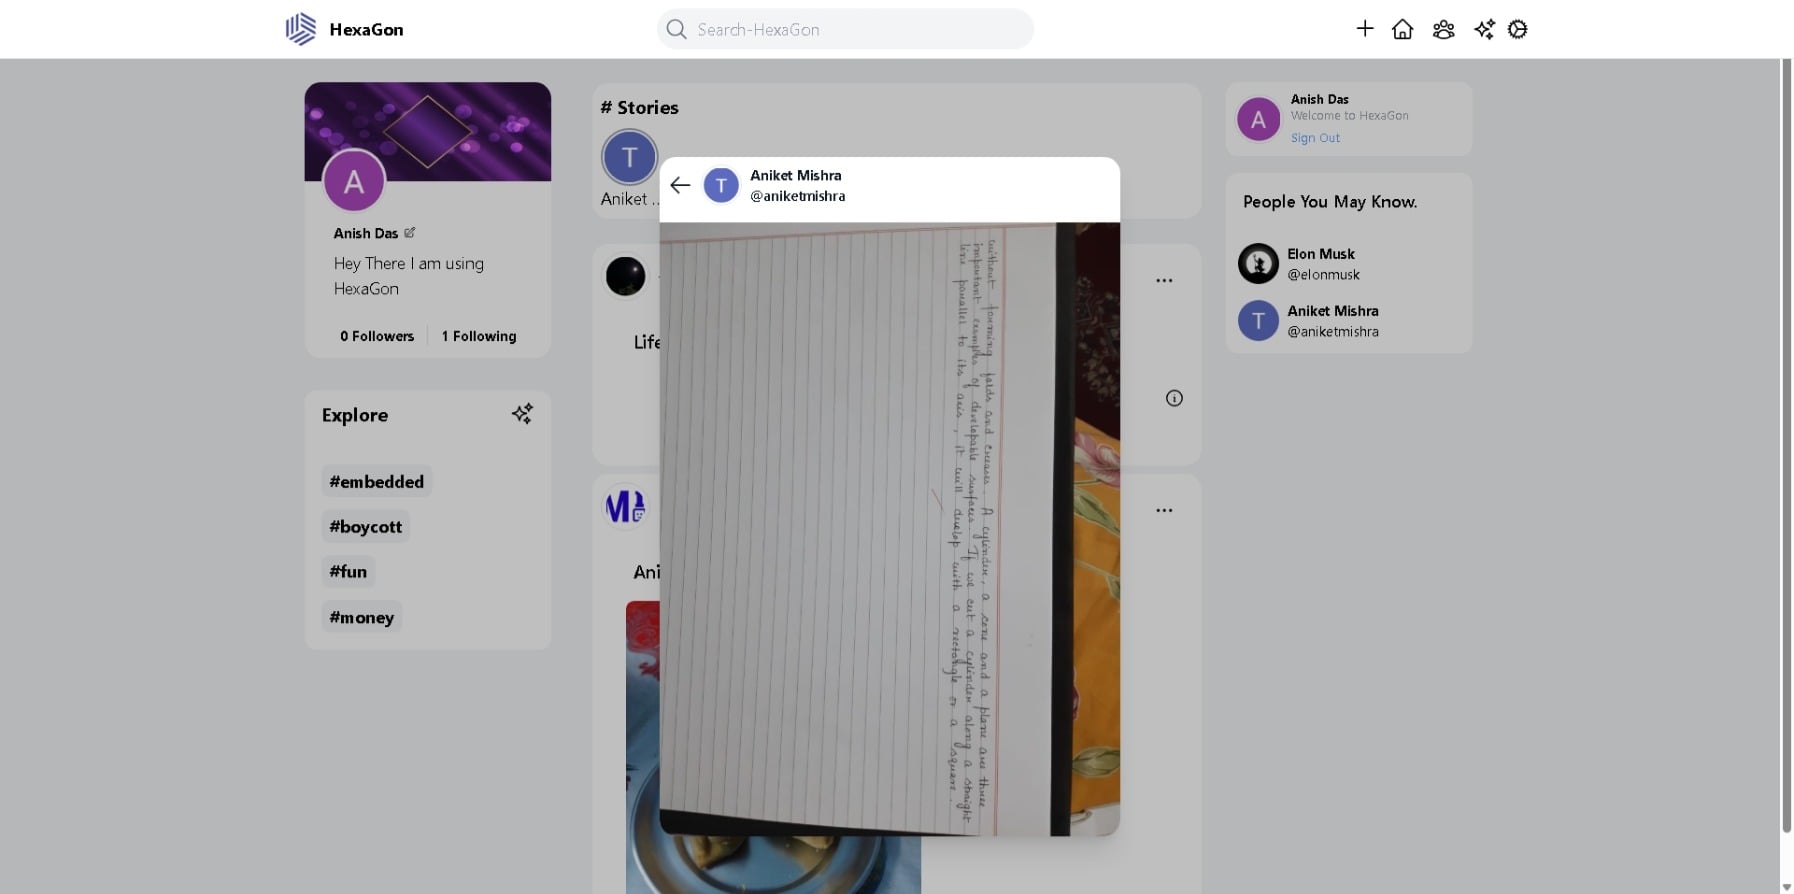The image size is (1794, 894).
Task: Click the info icon on the post
Action: (x=1174, y=398)
